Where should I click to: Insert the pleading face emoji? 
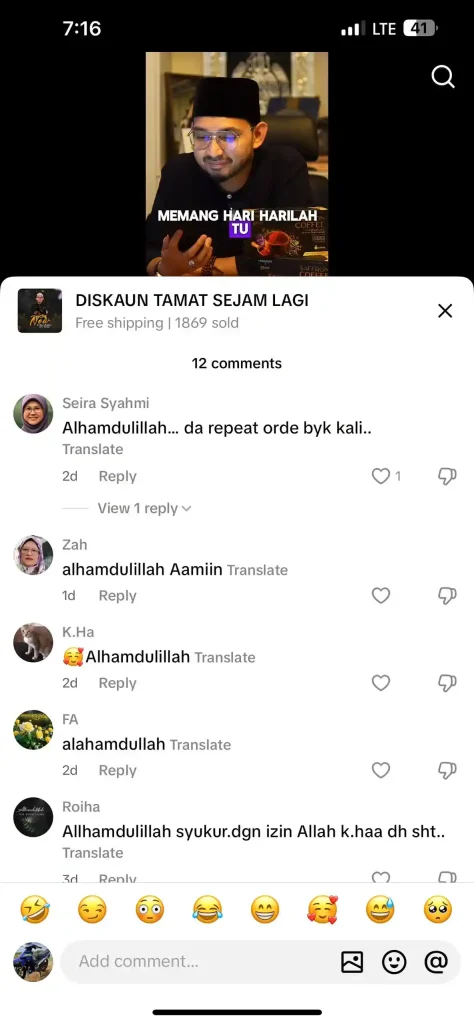pyautogui.click(x=437, y=910)
